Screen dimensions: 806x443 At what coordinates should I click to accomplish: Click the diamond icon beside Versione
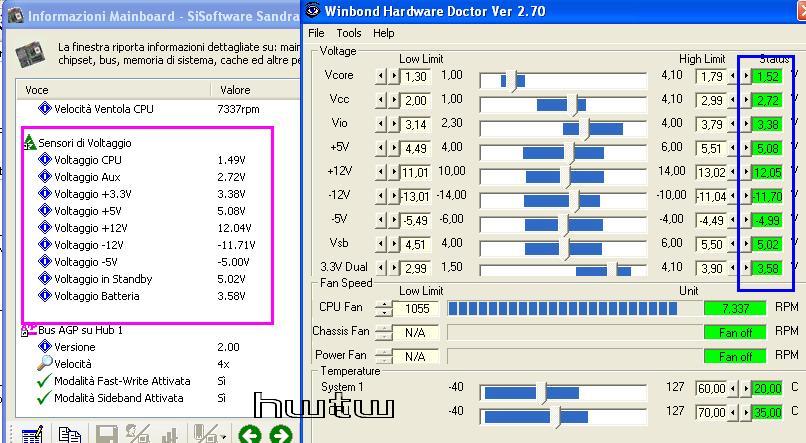click(x=45, y=346)
